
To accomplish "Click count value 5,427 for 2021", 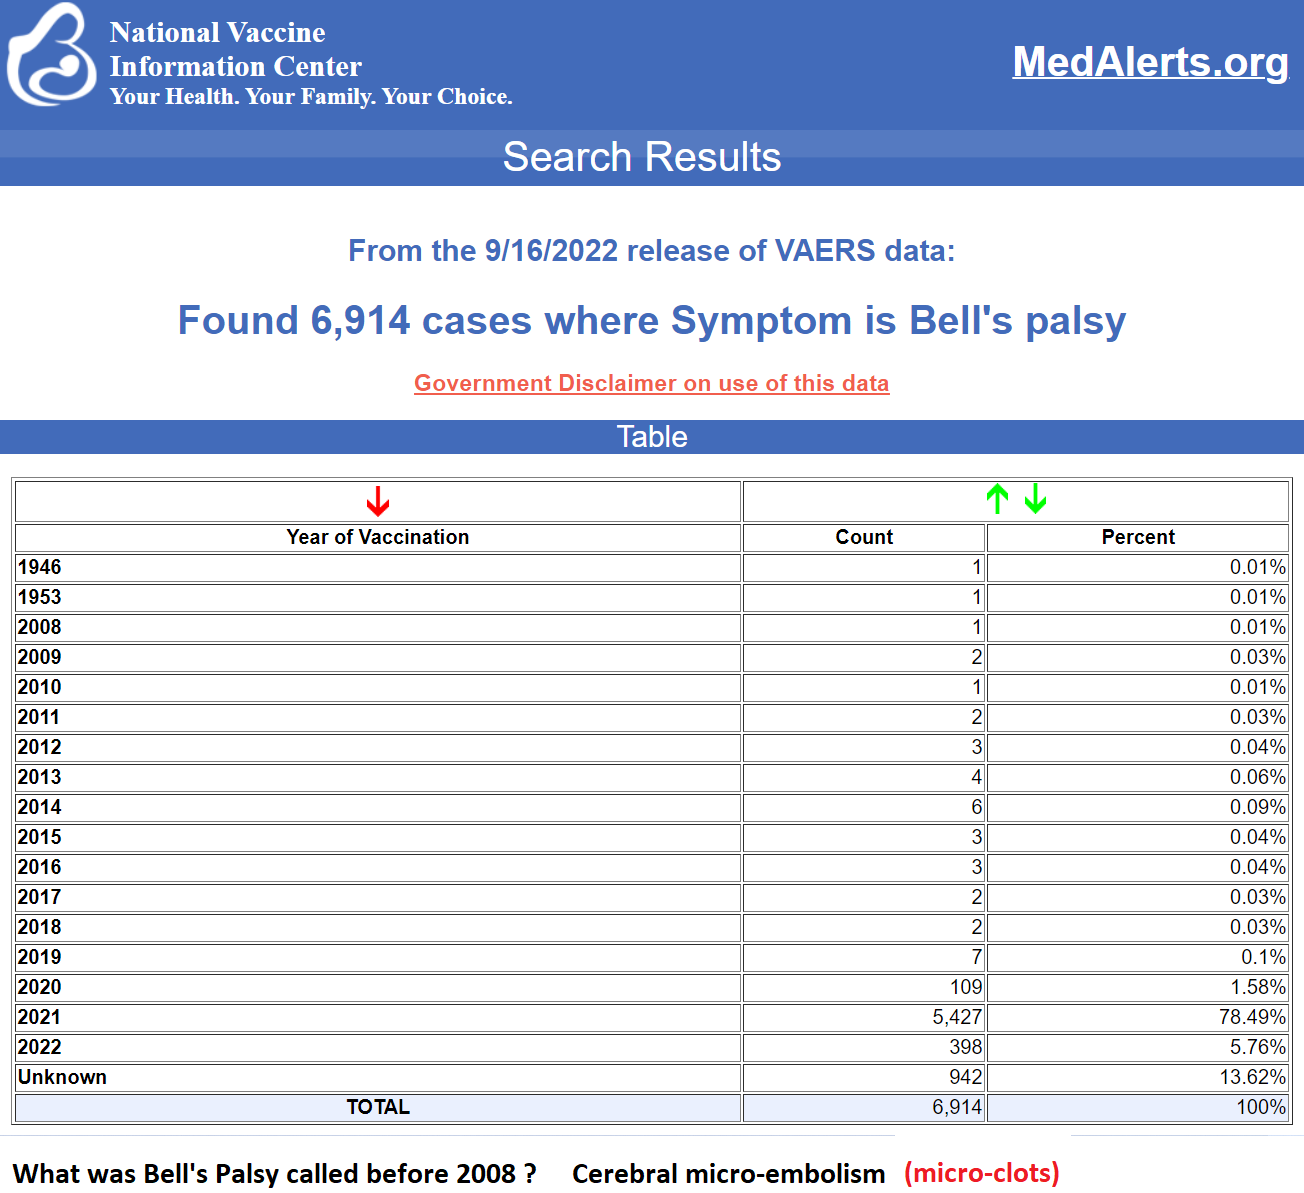I will tap(957, 1017).
